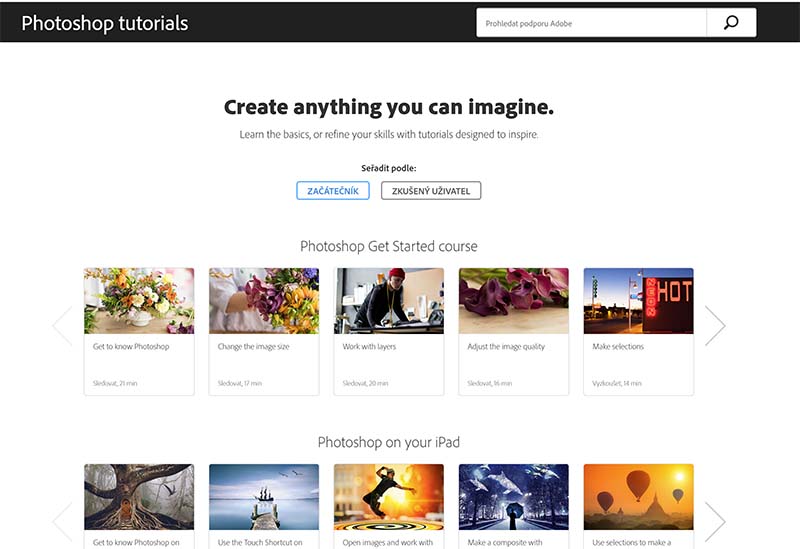Click the Make selections title

[x=618, y=346]
